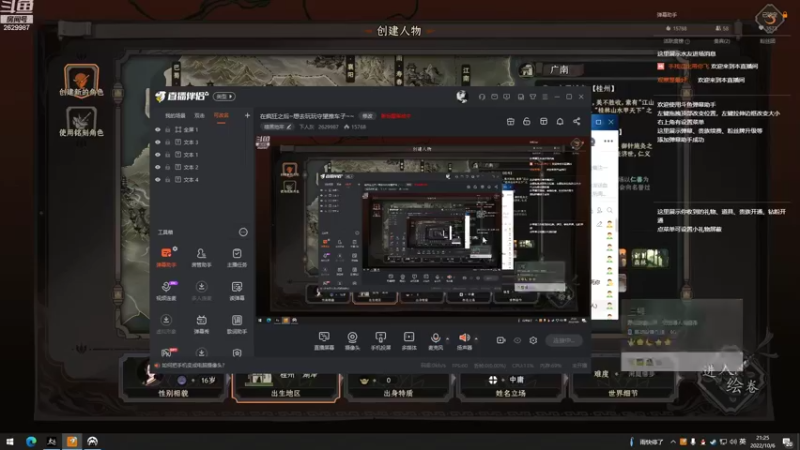
Task: Add a 多媒体 media source
Action: coord(409,340)
